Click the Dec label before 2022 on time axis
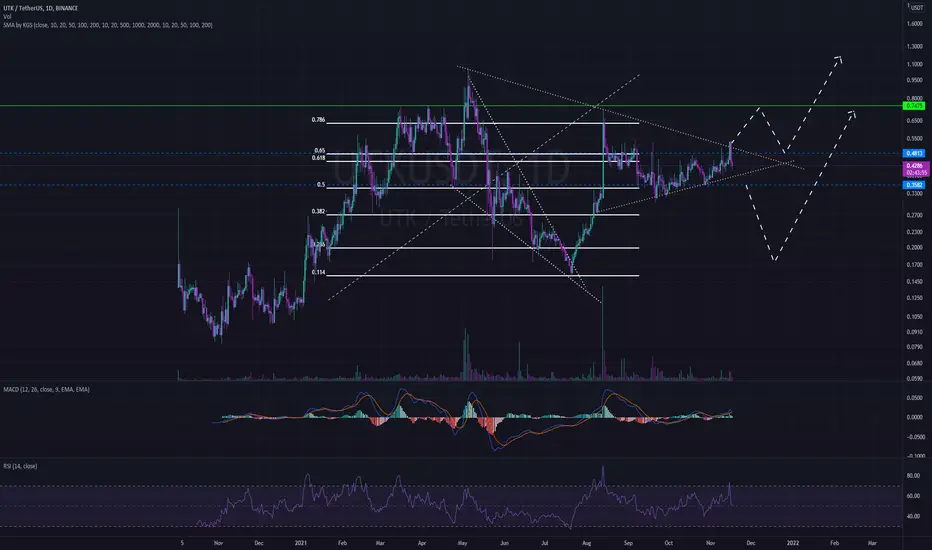The image size is (932, 550). pyautogui.click(x=751, y=543)
